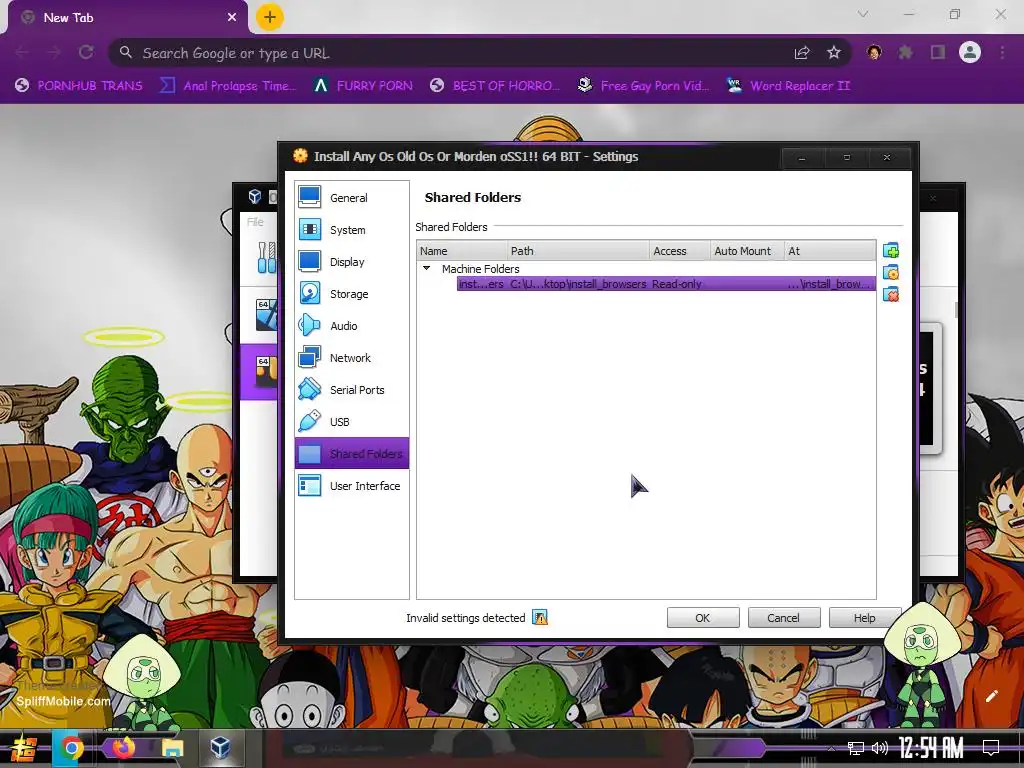Click the invalid settings warning icon

[x=539, y=617]
